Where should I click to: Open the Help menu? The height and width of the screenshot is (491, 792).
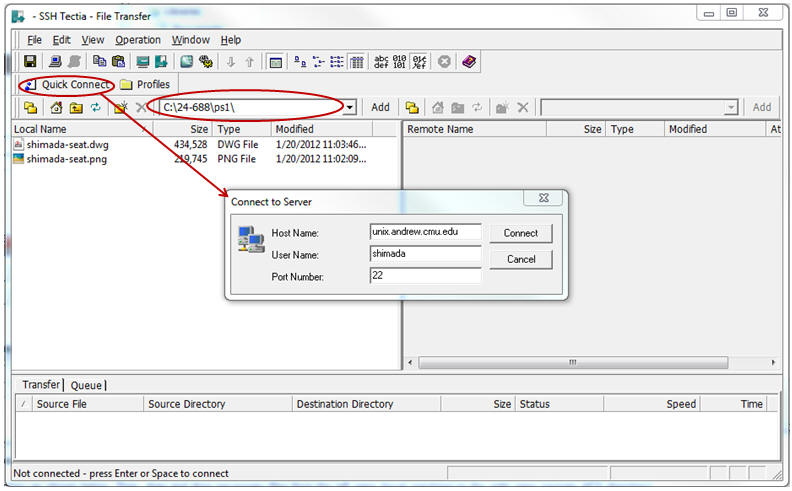(230, 40)
